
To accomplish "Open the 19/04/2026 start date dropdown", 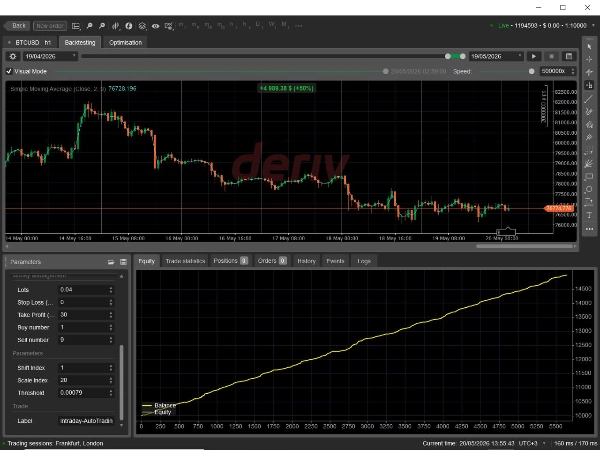I will tap(51, 56).
